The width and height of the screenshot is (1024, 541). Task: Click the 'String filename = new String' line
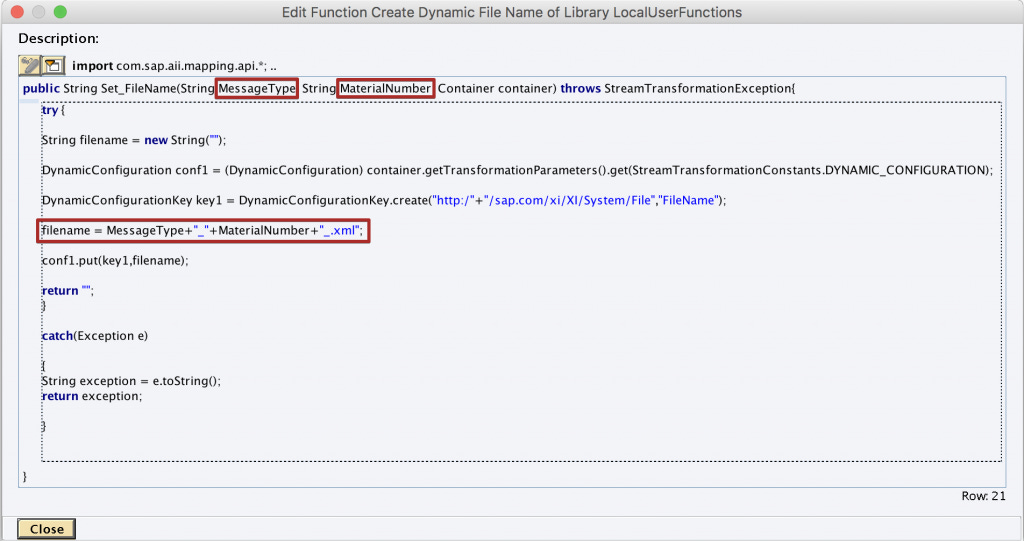point(134,140)
